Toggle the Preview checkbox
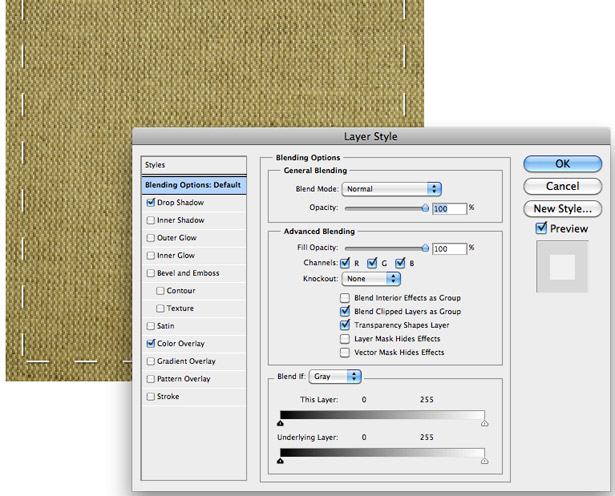The image size is (615, 496). 541,228
